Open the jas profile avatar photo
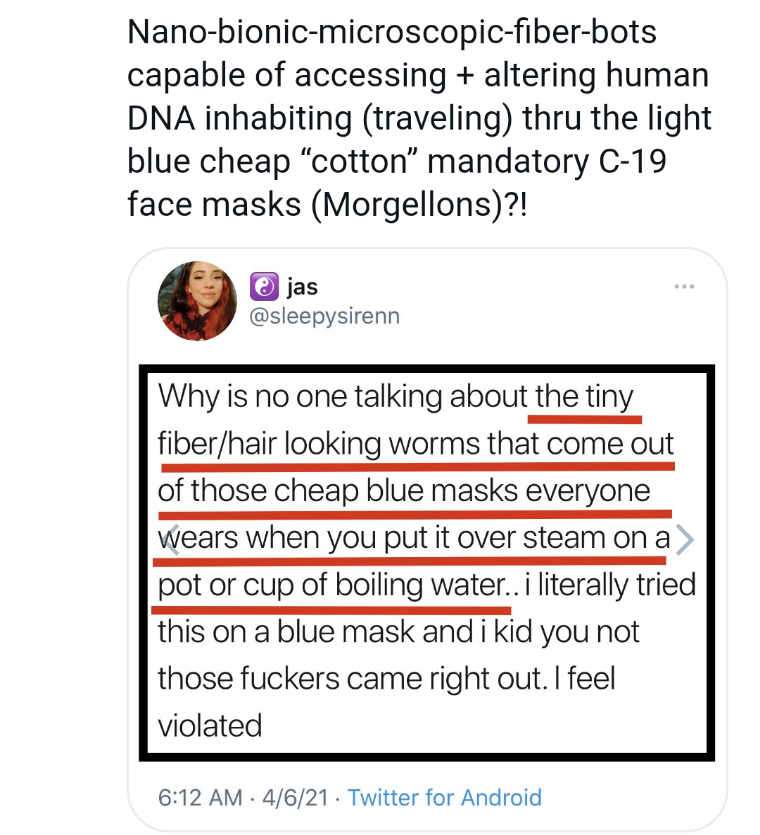760x835 pixels. [x=197, y=302]
